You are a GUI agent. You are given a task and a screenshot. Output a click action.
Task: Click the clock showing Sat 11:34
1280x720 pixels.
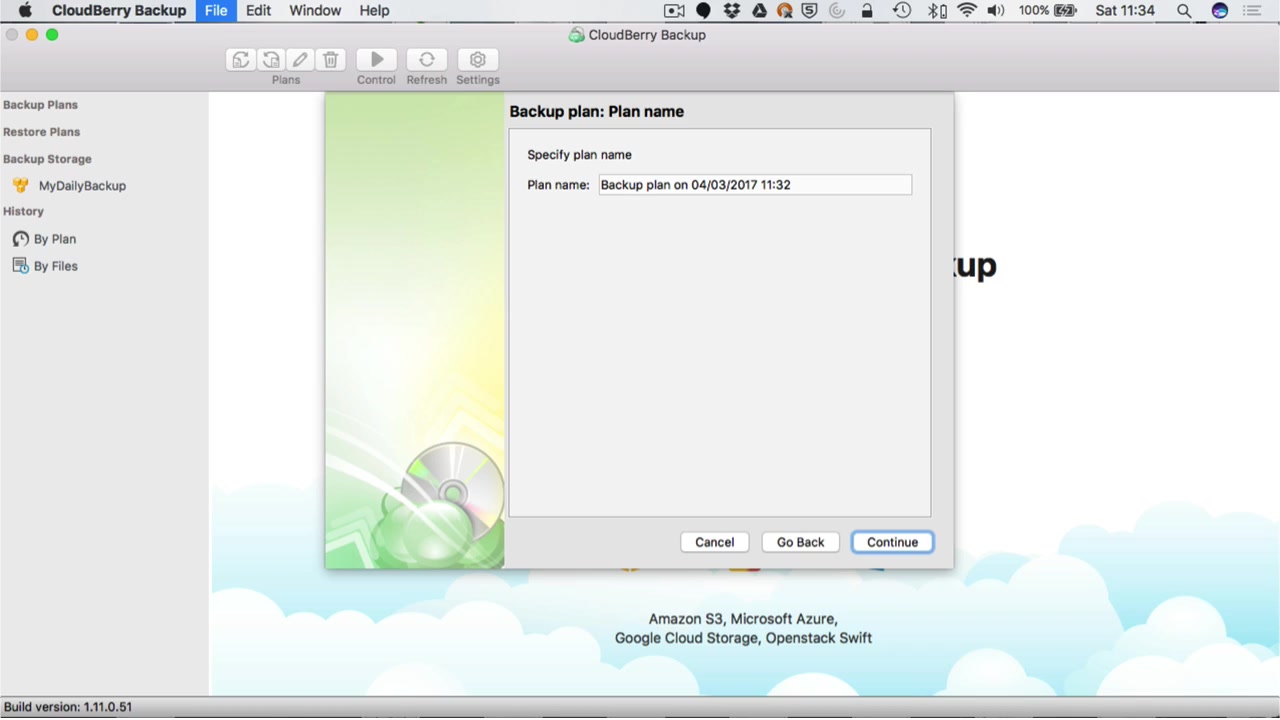(x=1125, y=11)
